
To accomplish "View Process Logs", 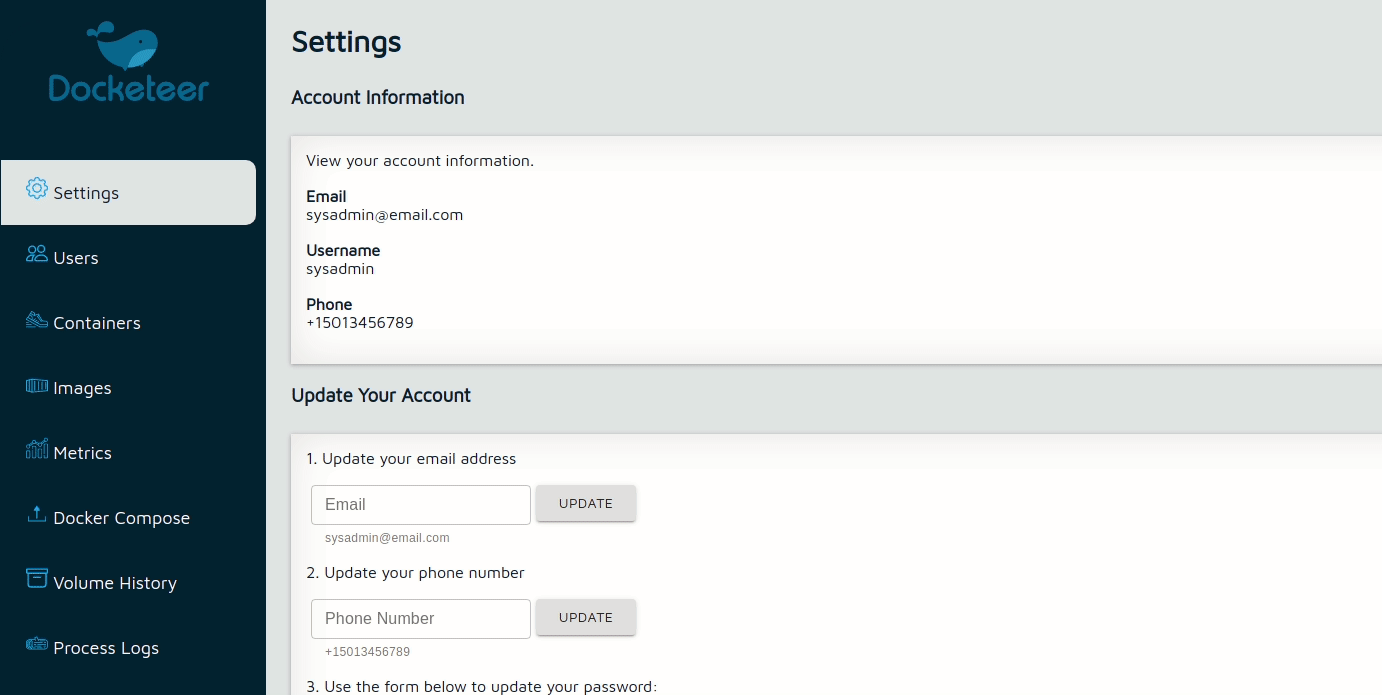I will point(128,648).
